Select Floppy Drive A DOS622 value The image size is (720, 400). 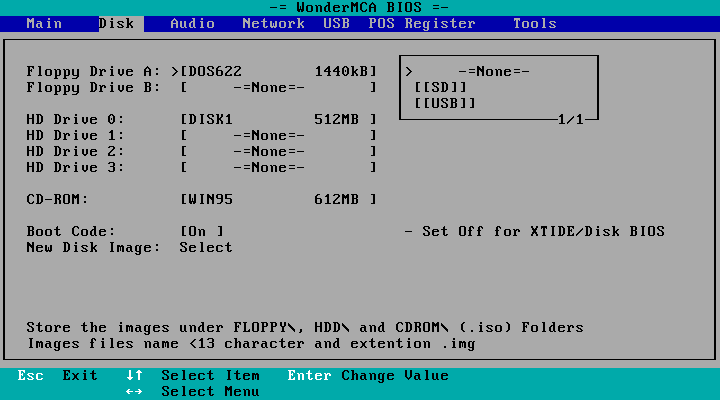pos(278,72)
